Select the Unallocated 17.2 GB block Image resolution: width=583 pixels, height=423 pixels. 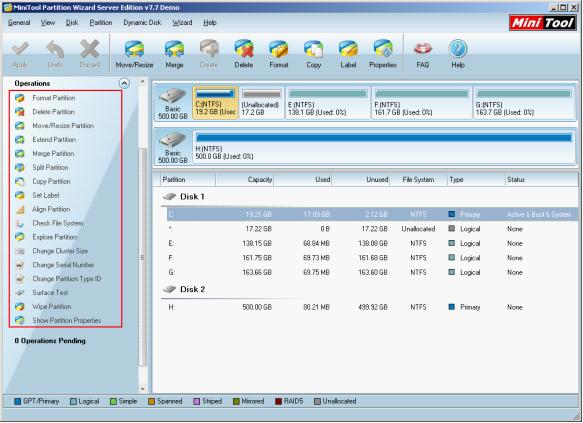[261, 103]
